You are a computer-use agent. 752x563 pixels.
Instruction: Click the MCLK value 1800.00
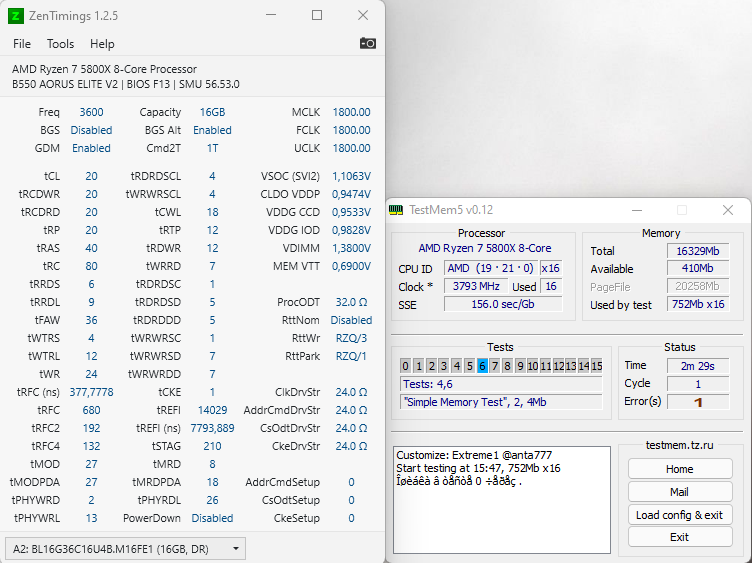tap(352, 112)
